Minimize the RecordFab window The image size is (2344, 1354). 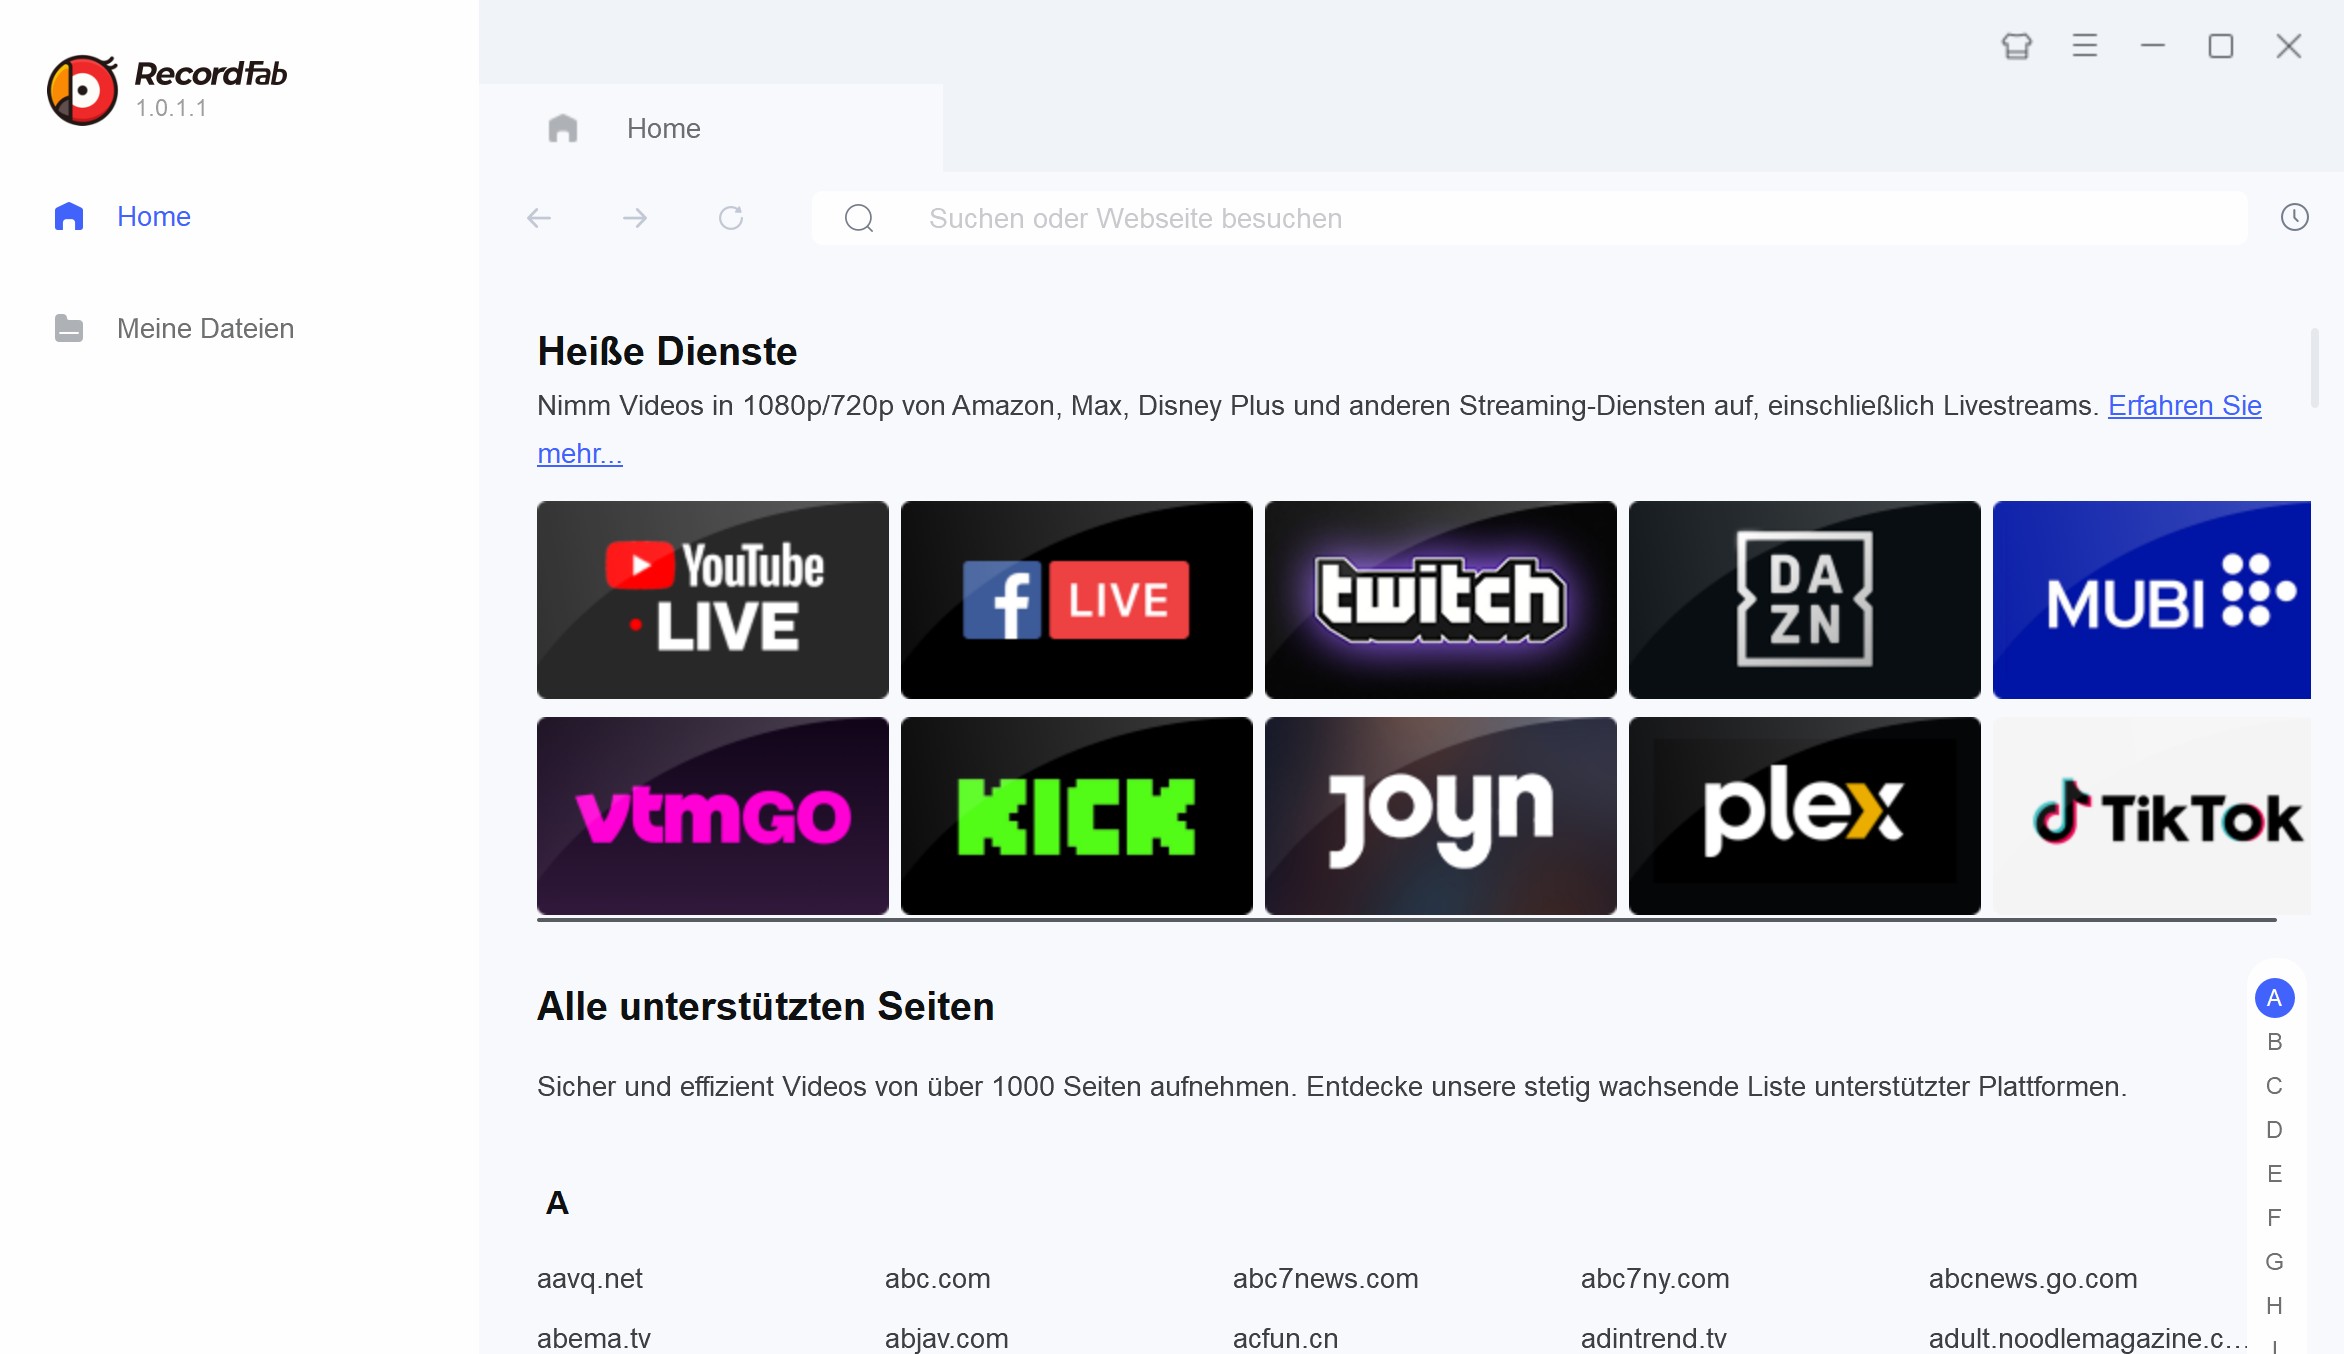point(2152,46)
